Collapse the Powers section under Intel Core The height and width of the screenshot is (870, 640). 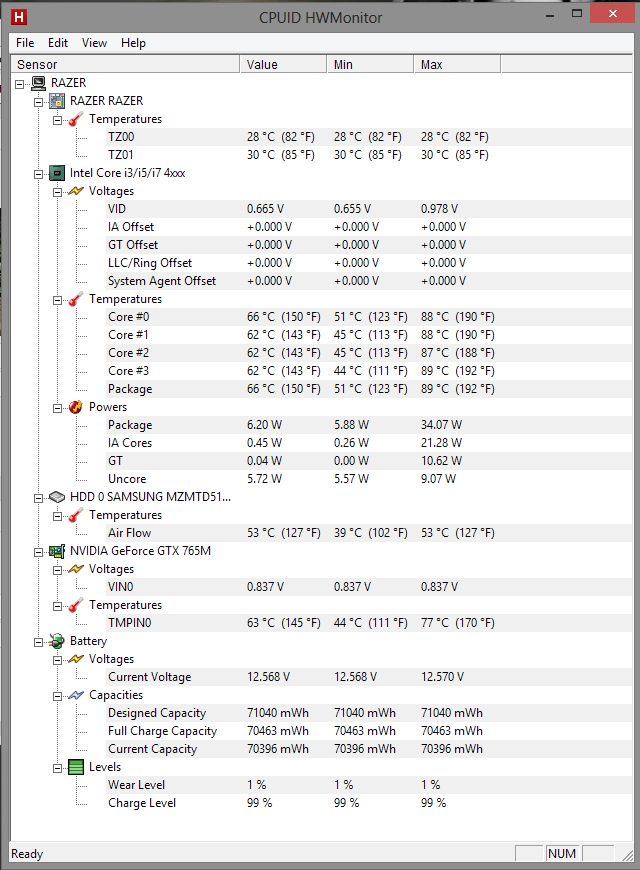[x=57, y=407]
